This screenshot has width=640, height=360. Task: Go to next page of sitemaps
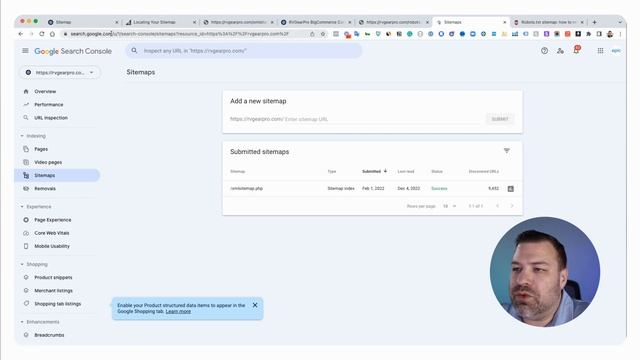coord(512,206)
